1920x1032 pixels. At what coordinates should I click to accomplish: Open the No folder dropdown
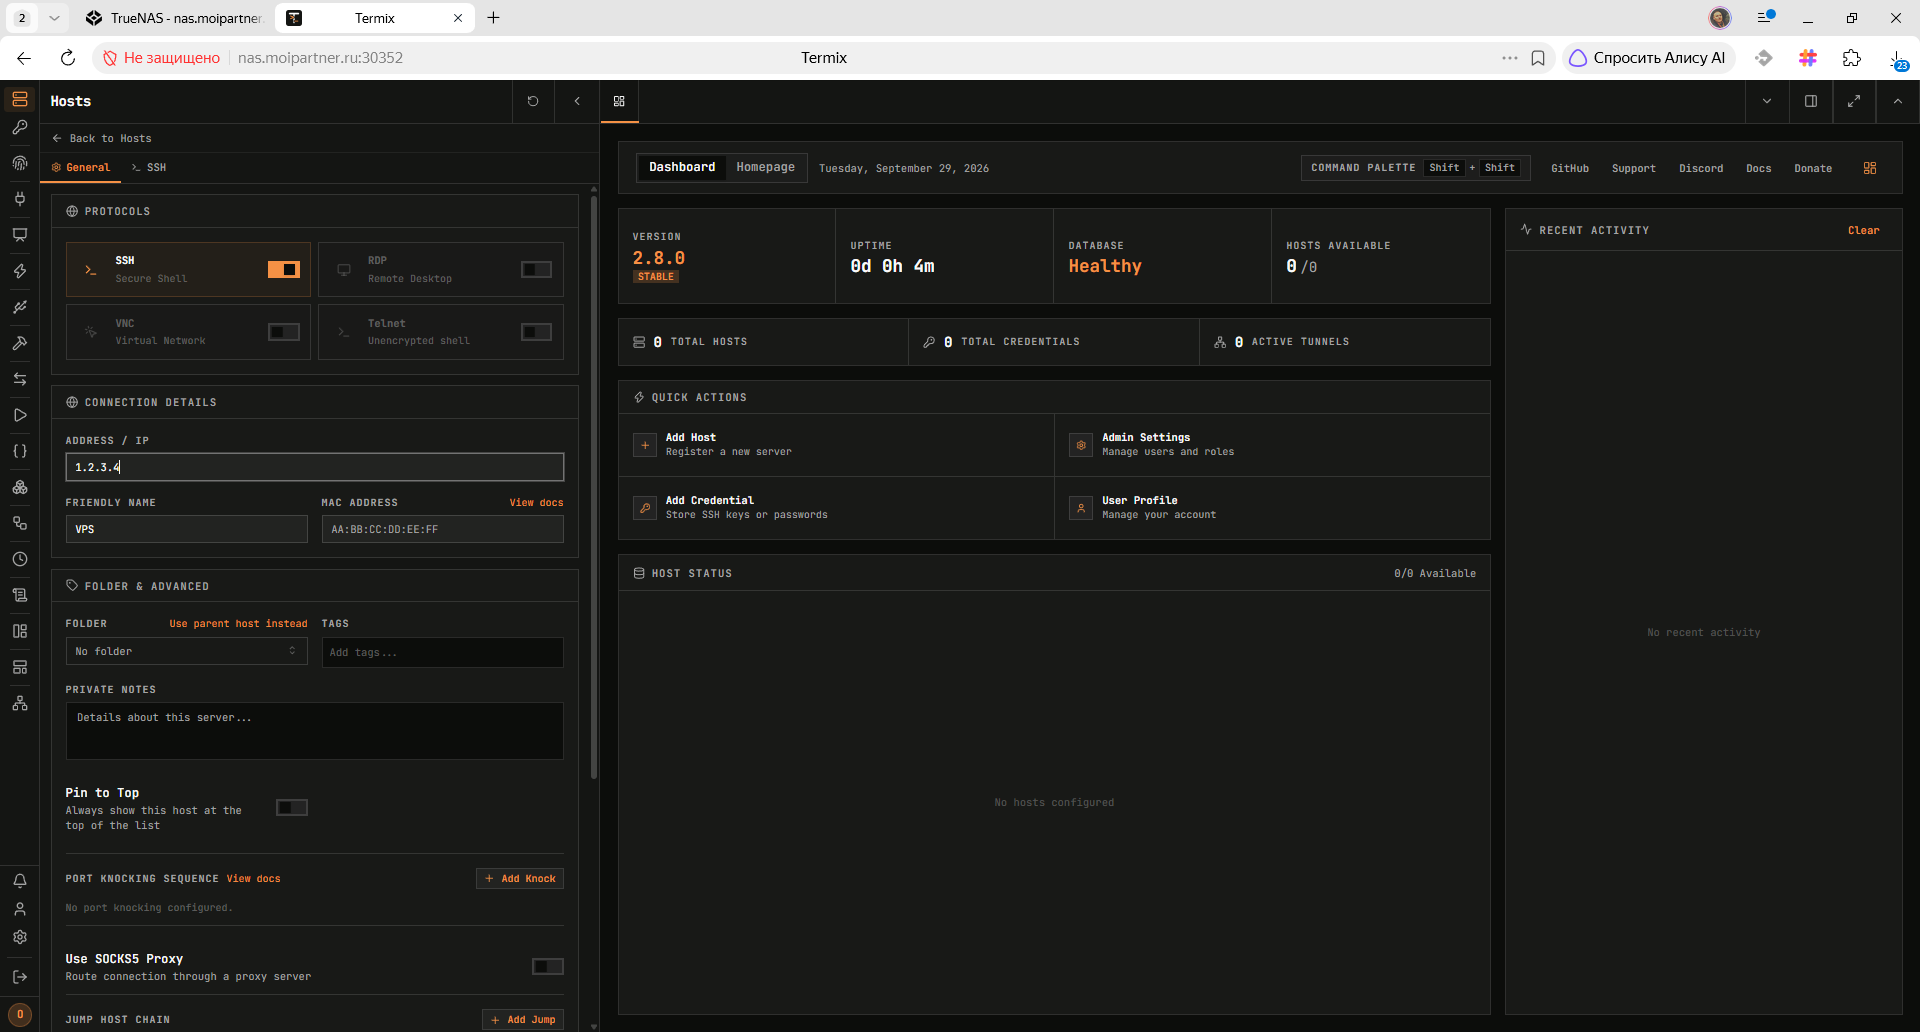[186, 651]
